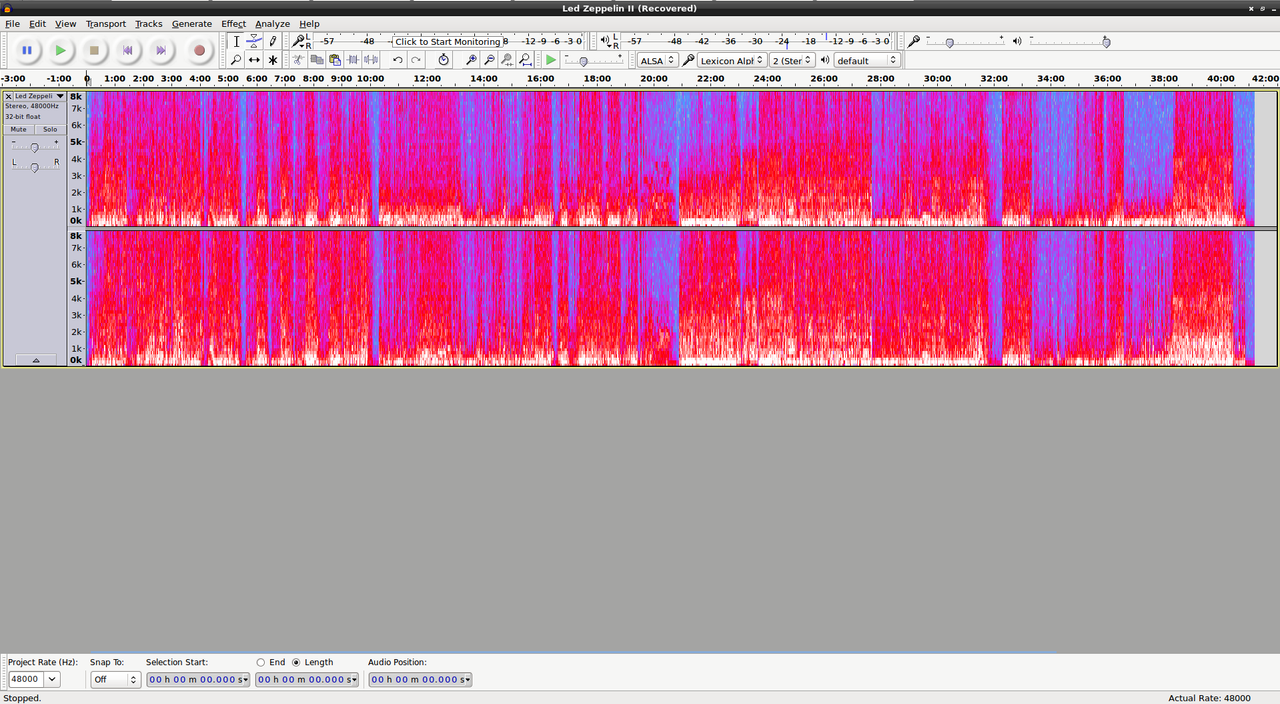Solo the Led Zeppelin track
The height and width of the screenshot is (704, 1280).
tap(50, 129)
